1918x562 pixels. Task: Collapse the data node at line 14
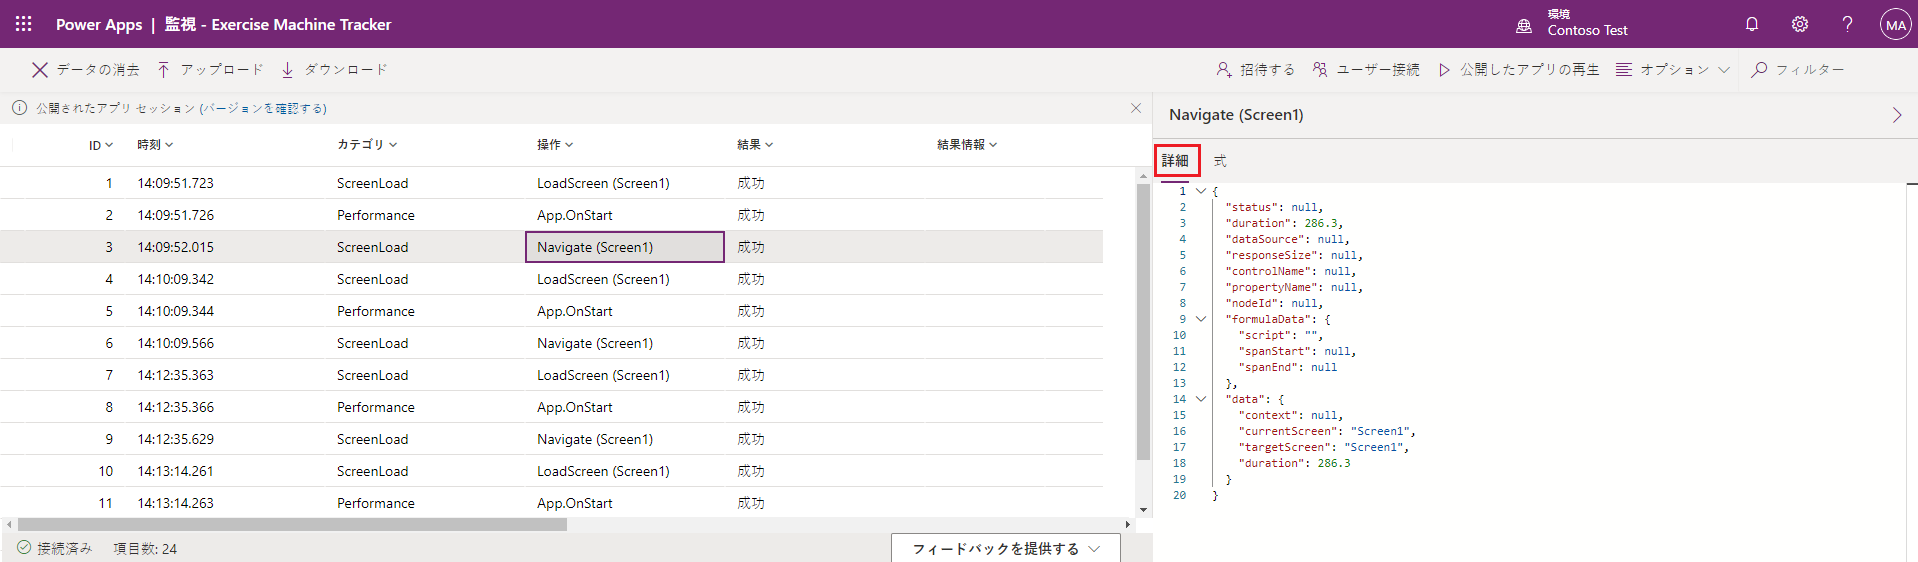1201,399
